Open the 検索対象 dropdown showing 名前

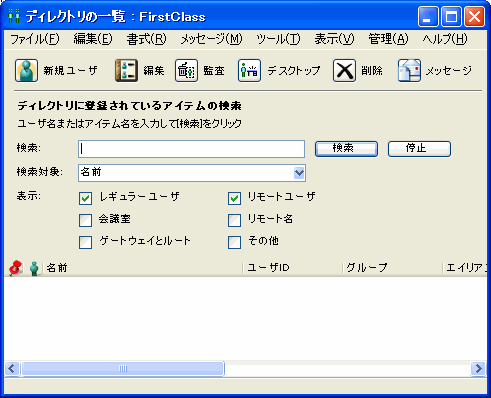pyautogui.click(x=192, y=173)
